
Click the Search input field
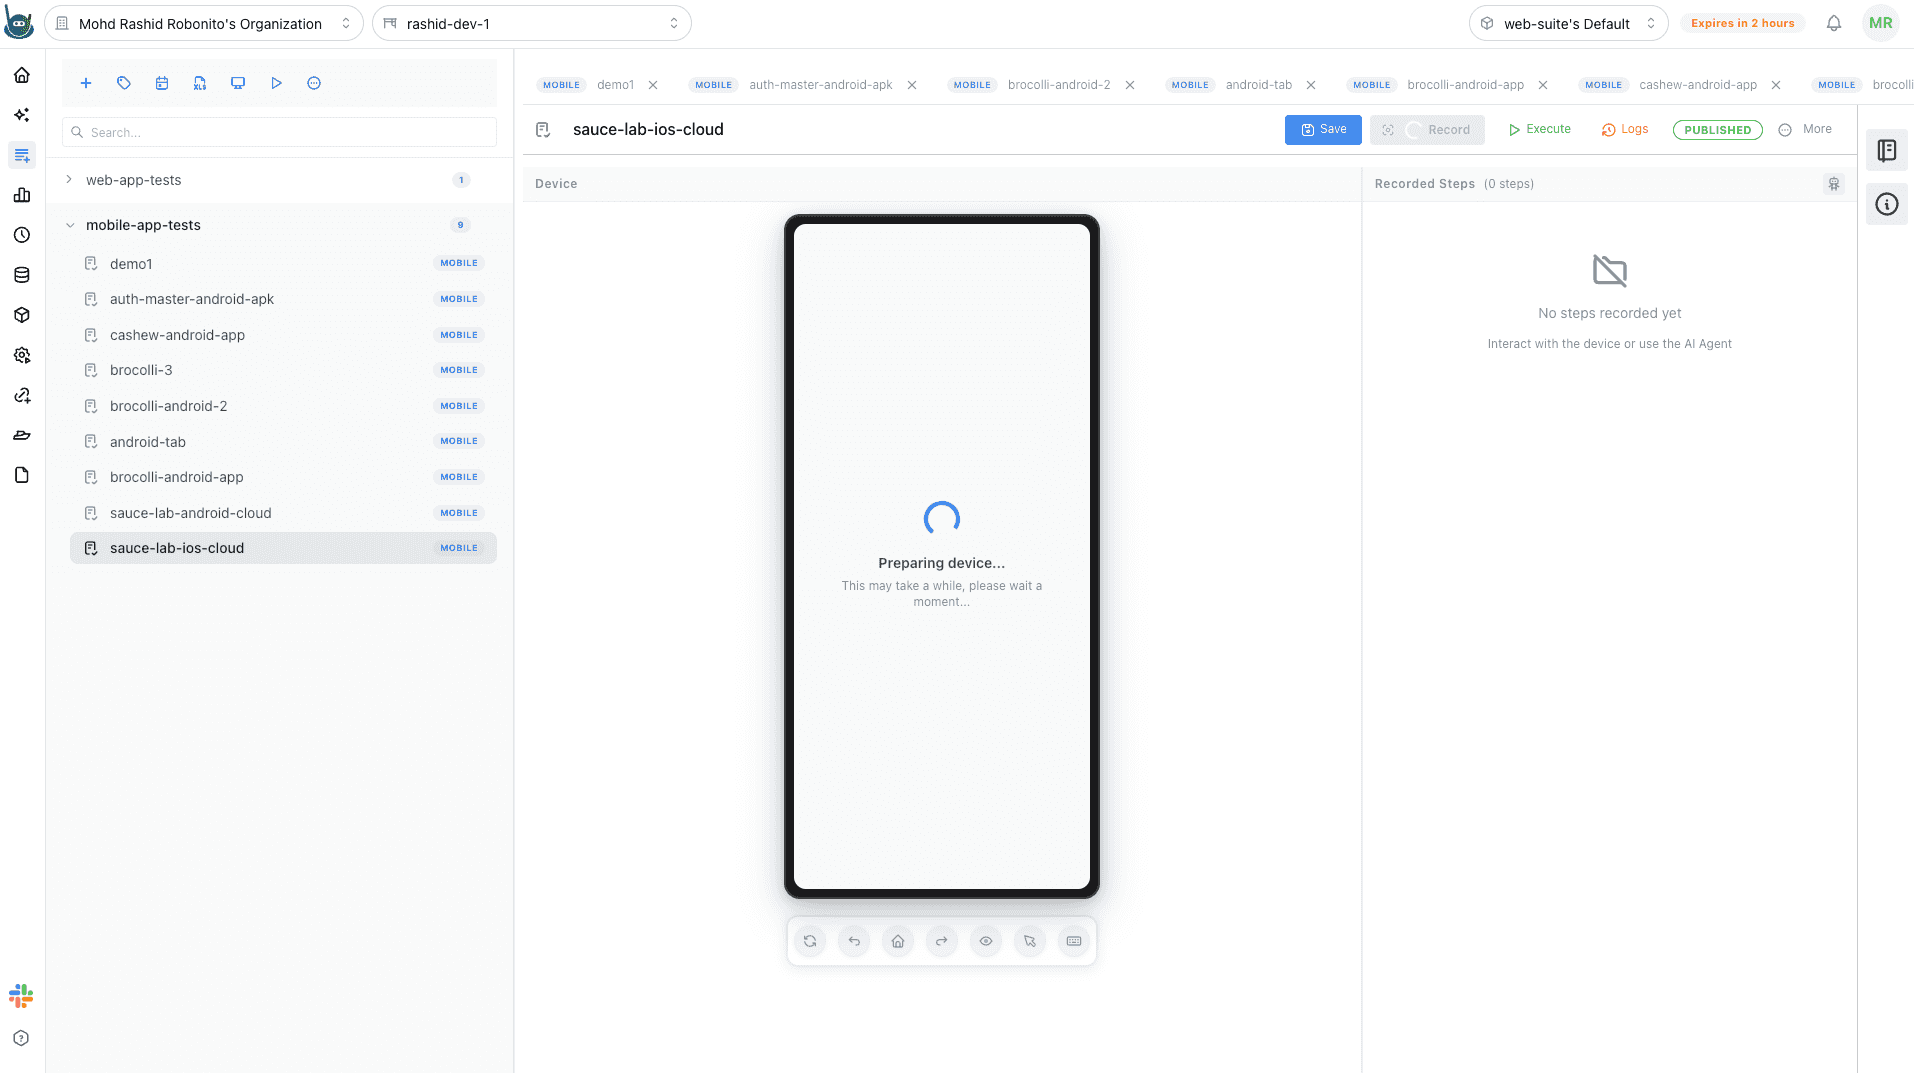pyautogui.click(x=280, y=133)
